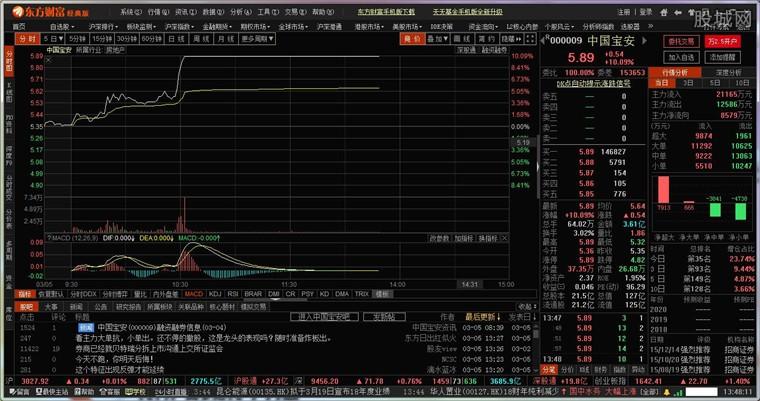Switch chart to 5分钟 period
The height and width of the screenshot is (401, 760).
click(x=78, y=39)
